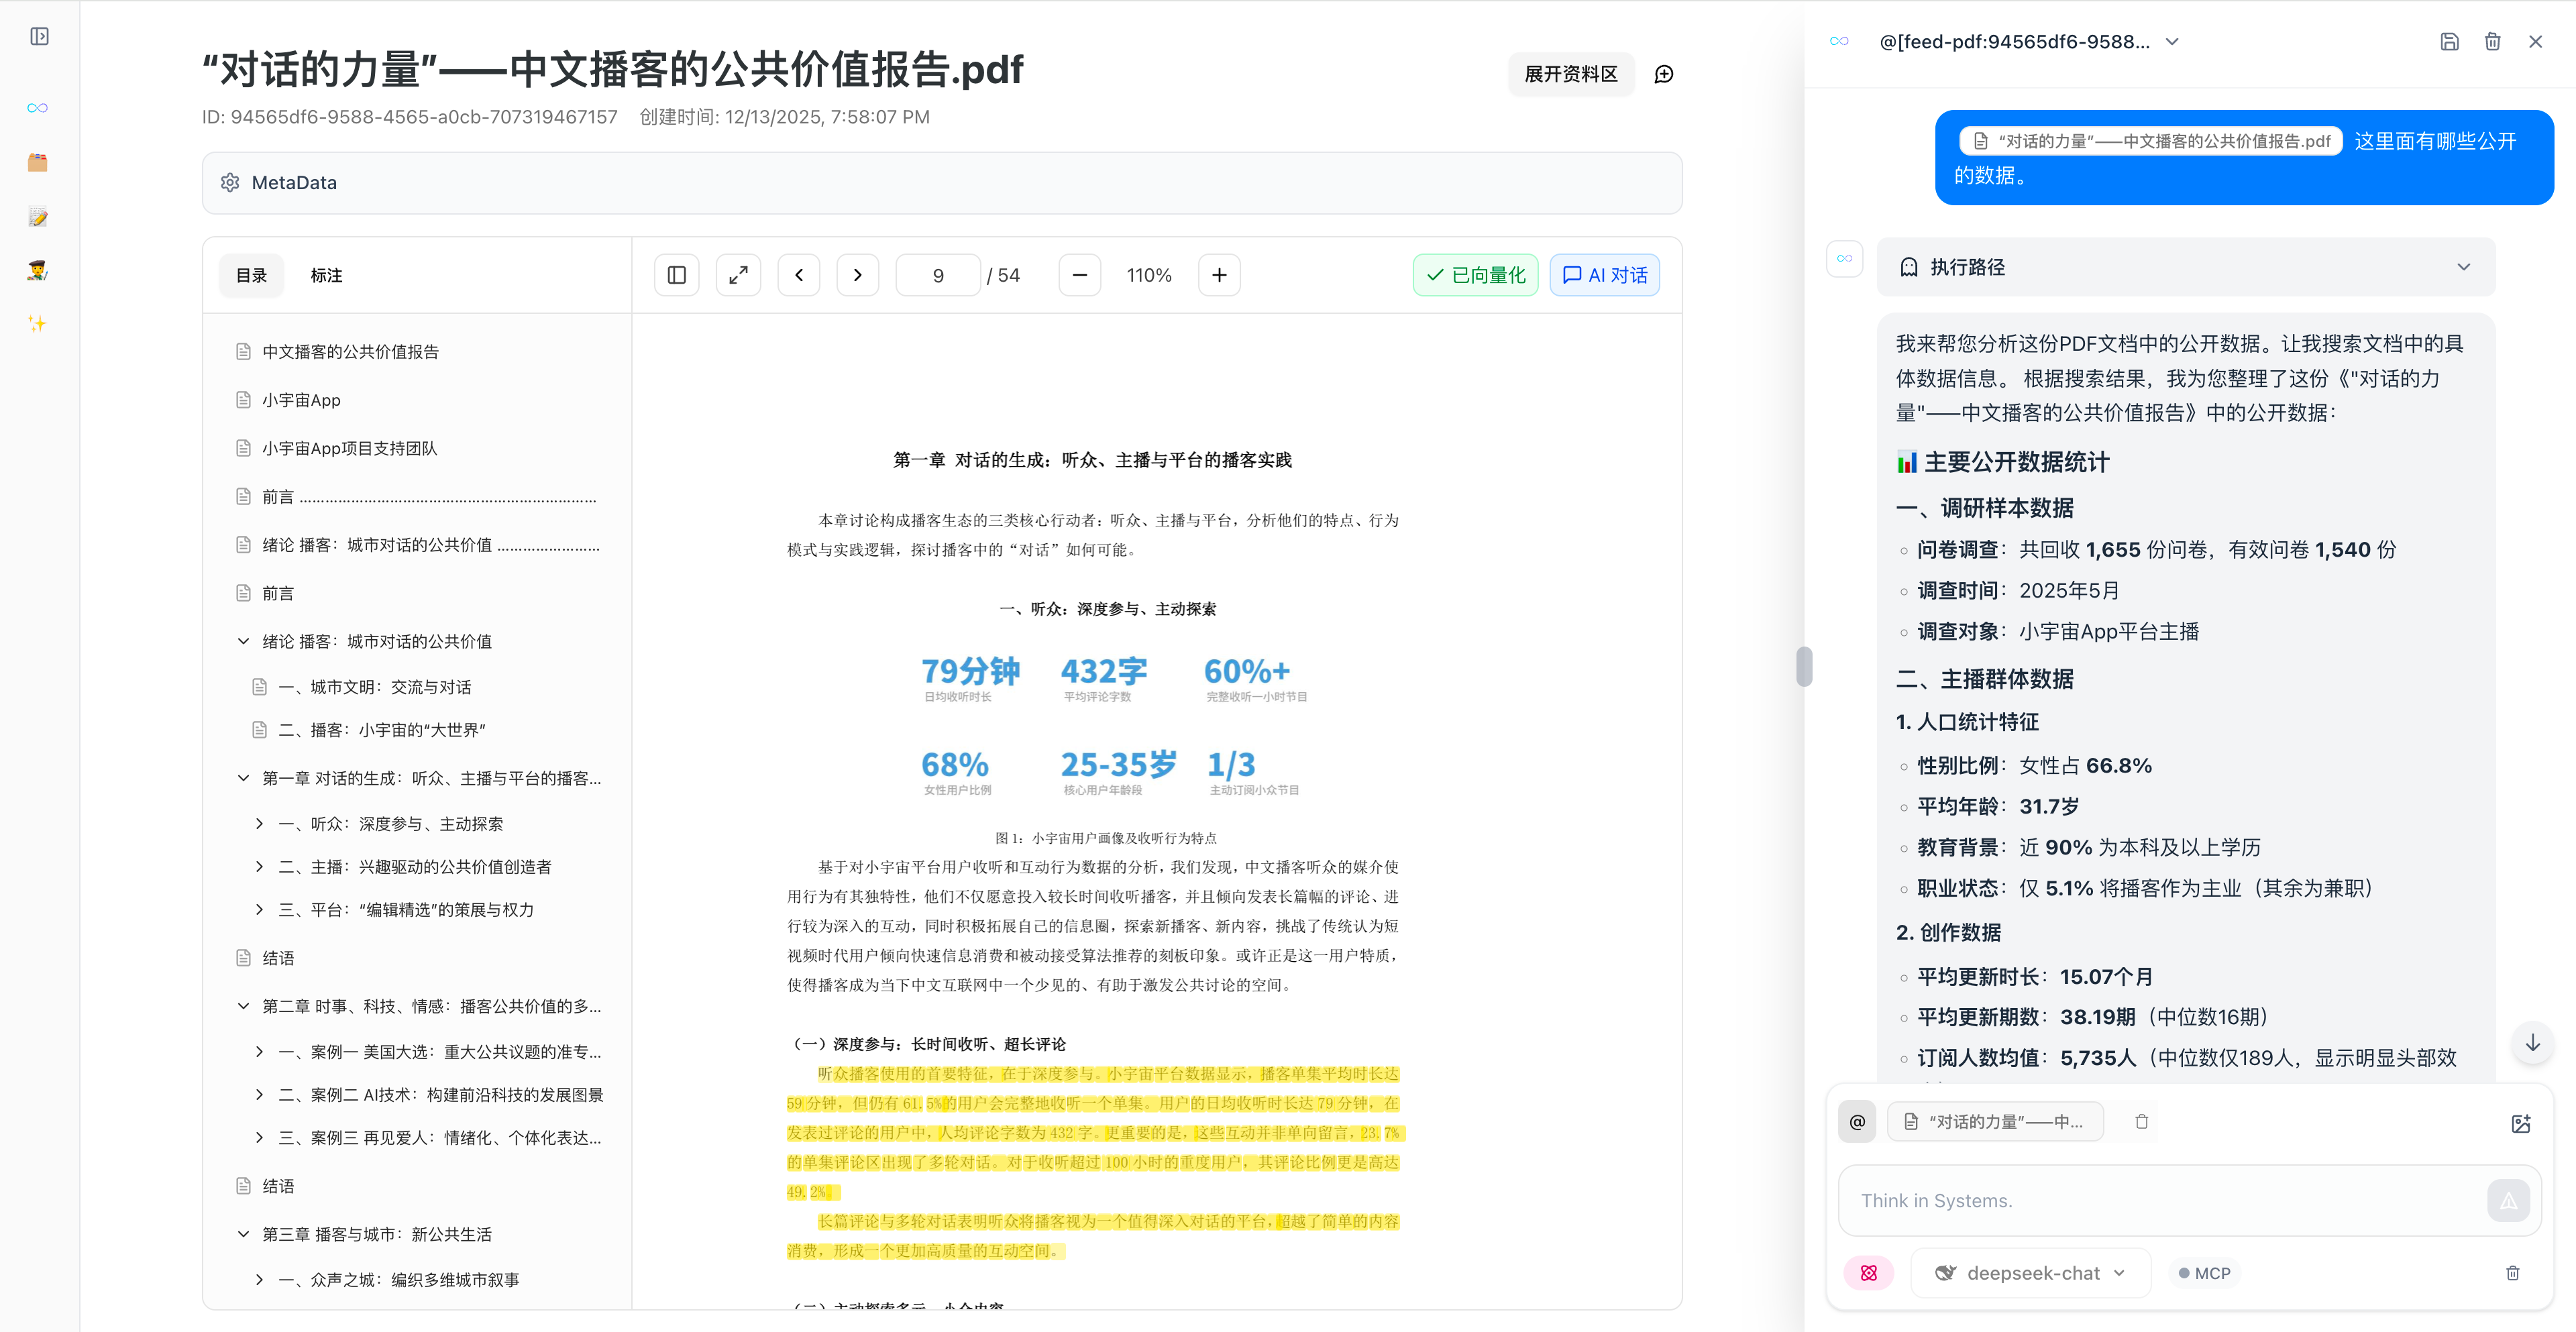The image size is (2576, 1332).
Task: Click the 展开资料区 button
Action: pos(1570,74)
